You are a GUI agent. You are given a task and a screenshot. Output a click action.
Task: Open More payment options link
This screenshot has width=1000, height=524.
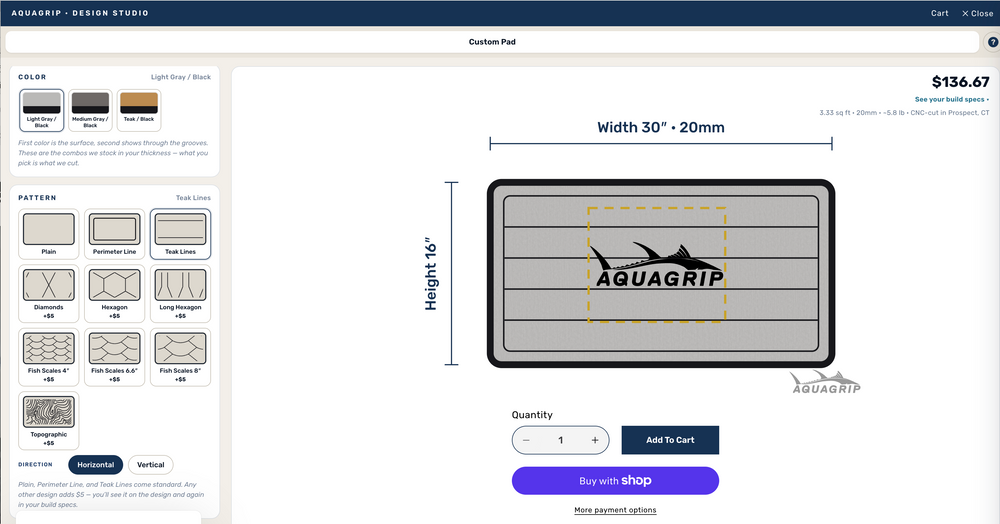click(x=615, y=510)
